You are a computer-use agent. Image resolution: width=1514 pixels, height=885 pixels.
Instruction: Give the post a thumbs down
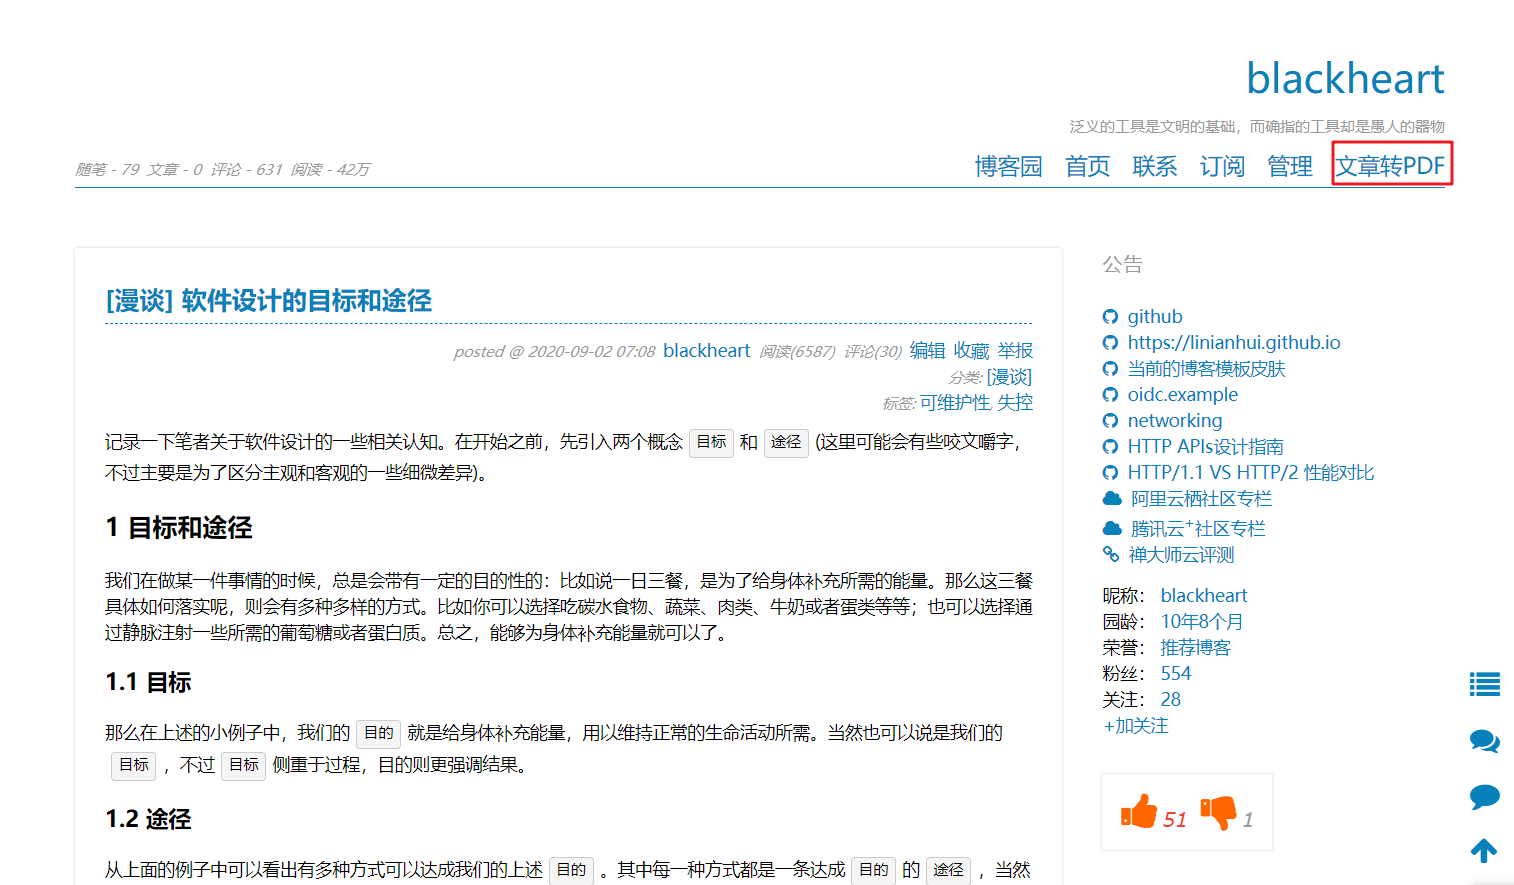tap(1221, 812)
